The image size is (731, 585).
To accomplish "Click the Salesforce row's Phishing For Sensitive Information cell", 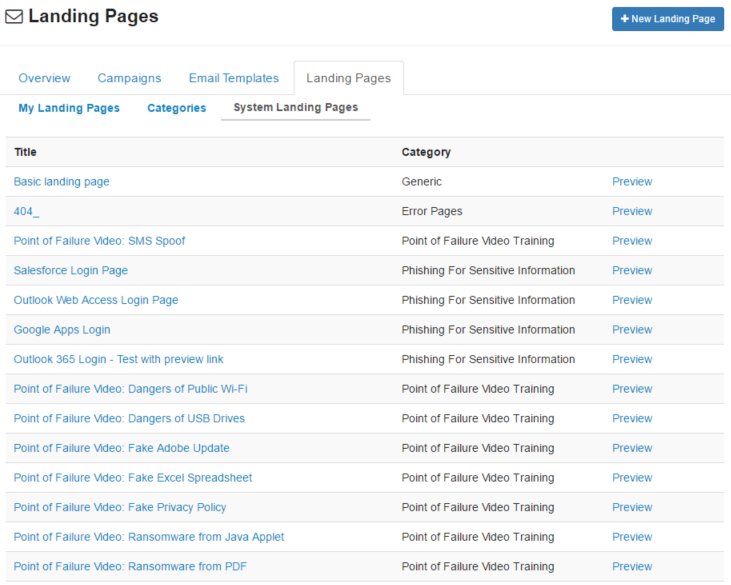I will tap(488, 270).
